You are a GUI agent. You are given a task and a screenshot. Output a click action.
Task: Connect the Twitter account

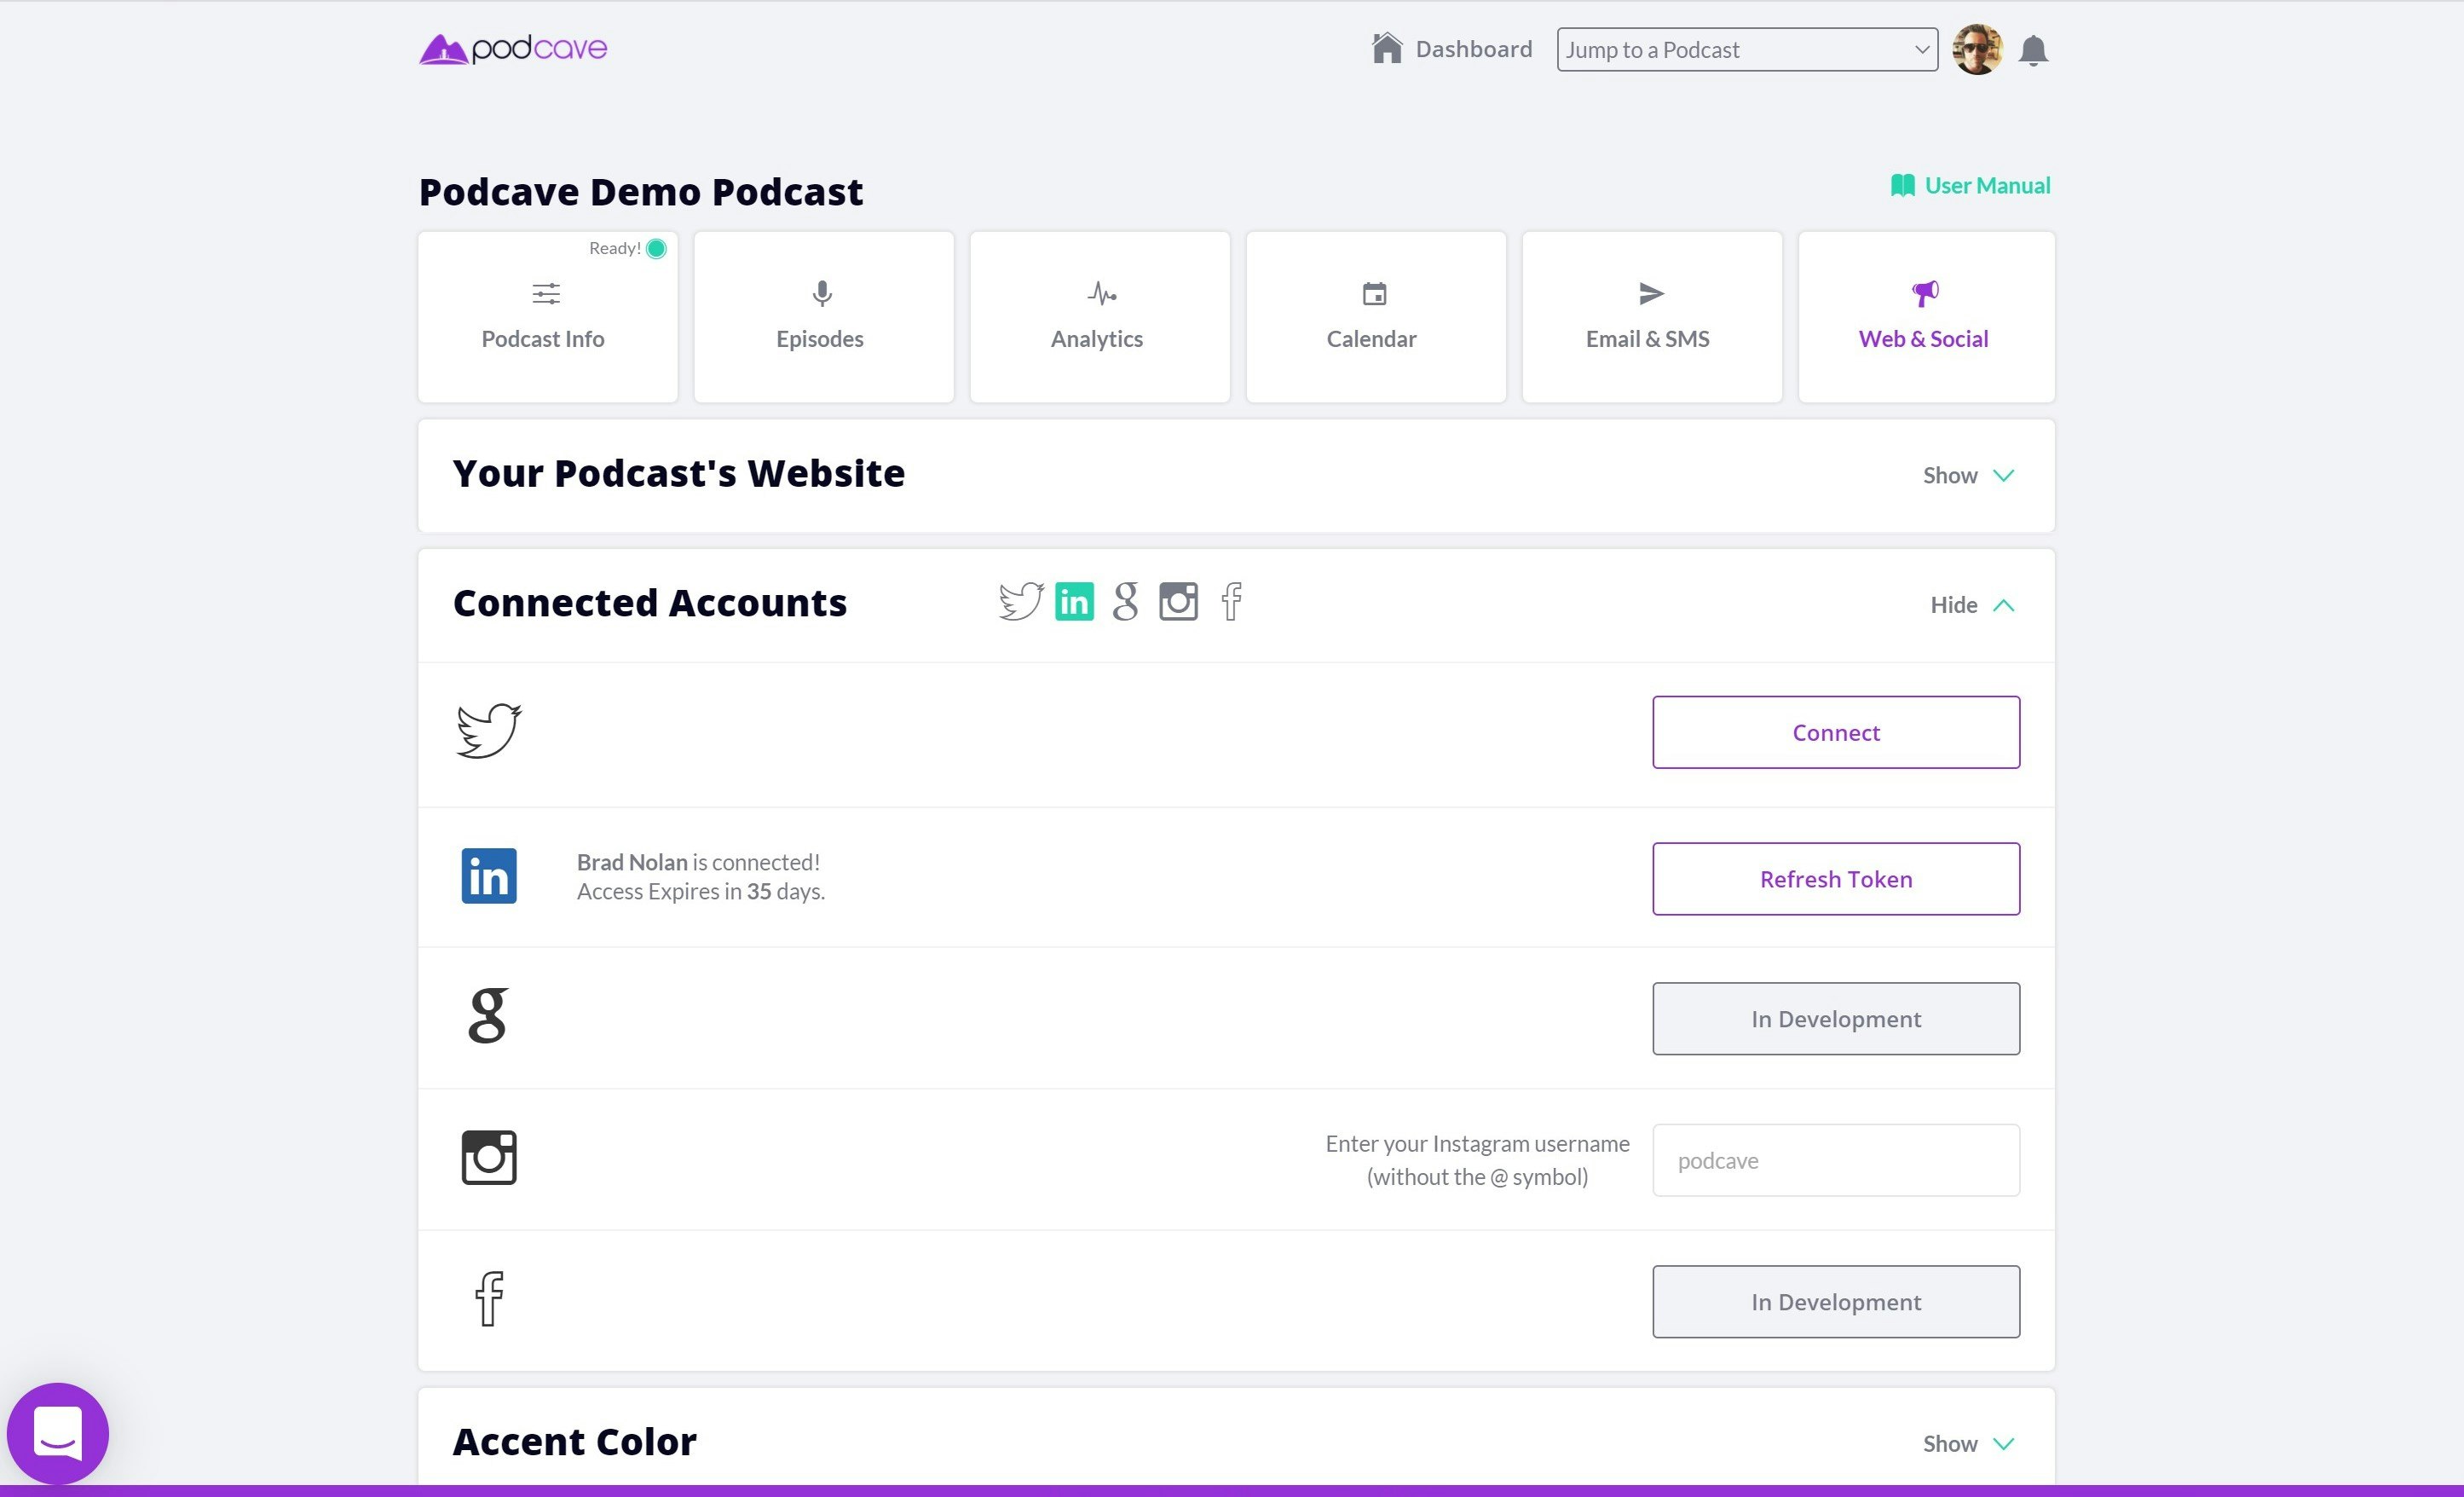click(1835, 732)
